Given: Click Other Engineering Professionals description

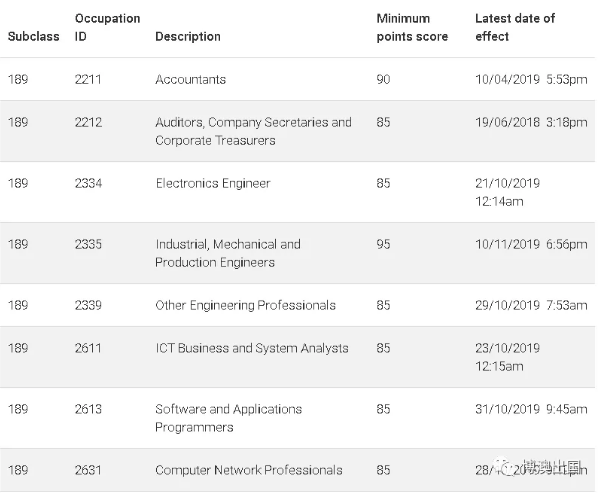Looking at the screenshot, I should [x=245, y=306].
